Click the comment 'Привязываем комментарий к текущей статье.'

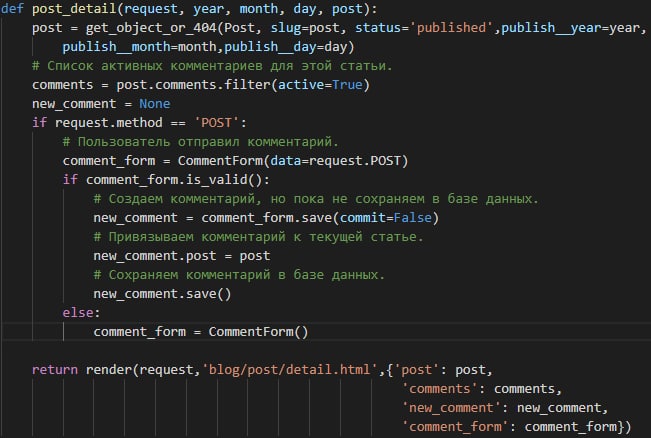click(x=258, y=237)
